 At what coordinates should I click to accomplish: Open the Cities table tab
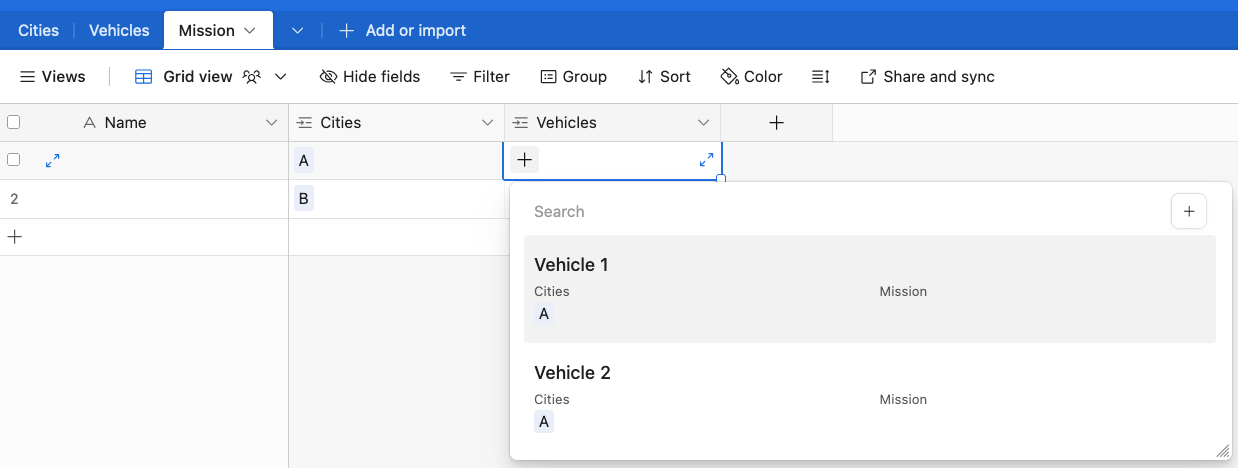pos(38,30)
